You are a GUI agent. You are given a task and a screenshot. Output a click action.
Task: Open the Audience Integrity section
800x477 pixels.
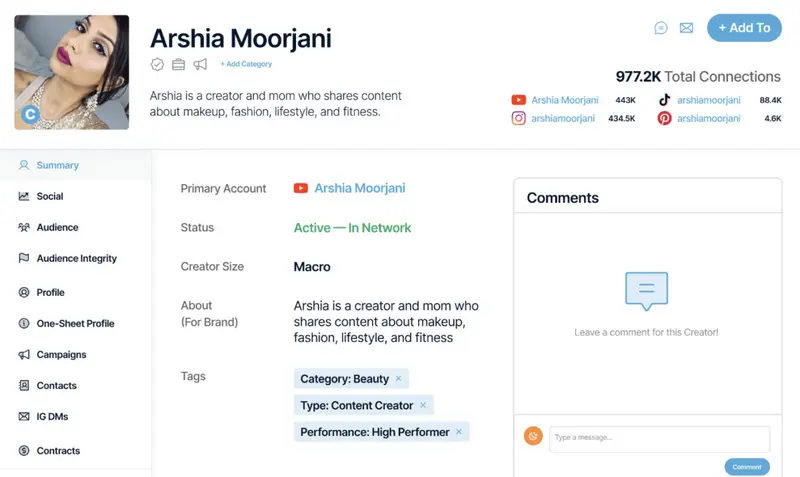[76, 258]
